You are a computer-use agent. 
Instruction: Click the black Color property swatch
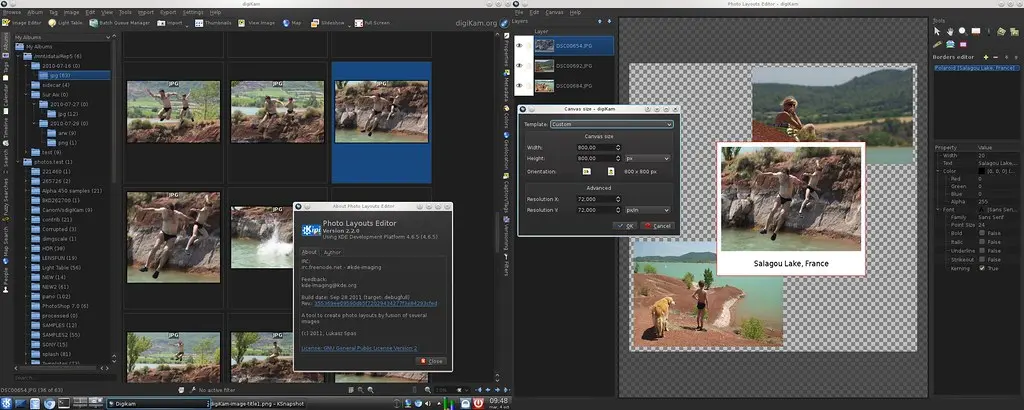tap(982, 171)
